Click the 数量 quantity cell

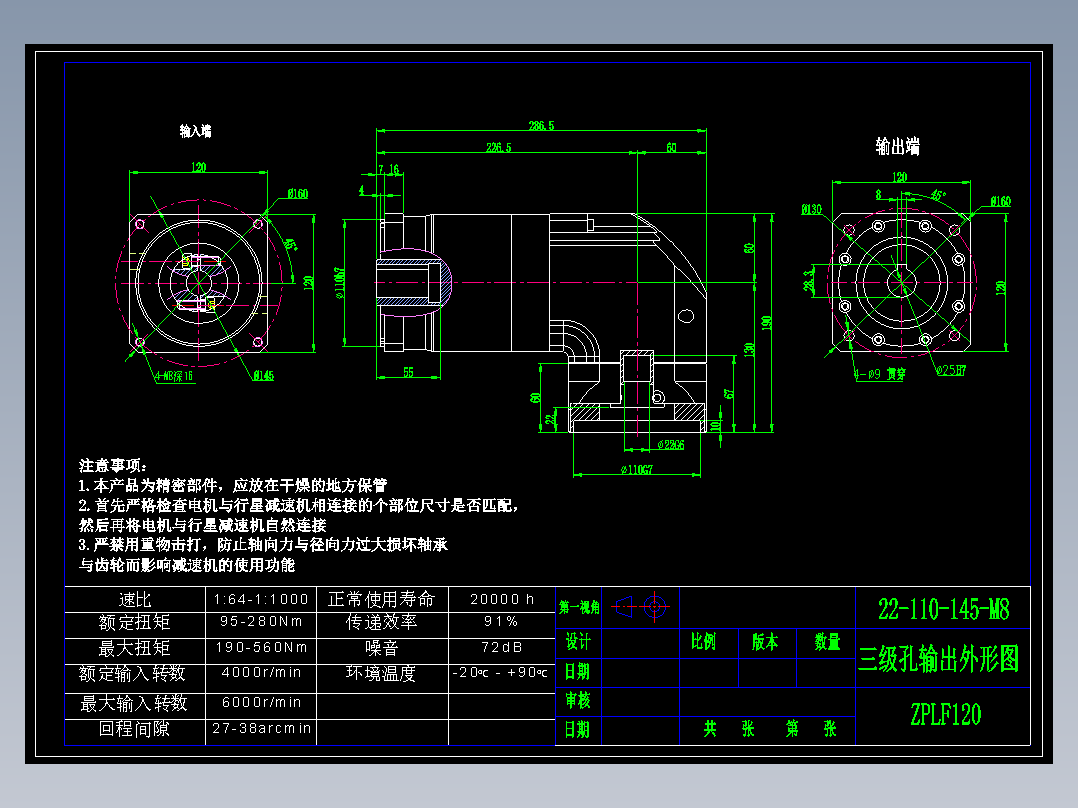(825, 643)
